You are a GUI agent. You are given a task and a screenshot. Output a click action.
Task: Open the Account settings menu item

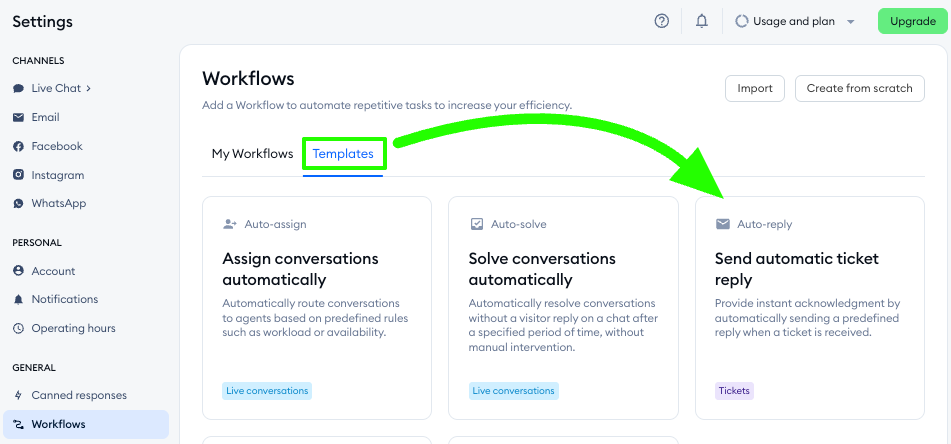pos(53,271)
